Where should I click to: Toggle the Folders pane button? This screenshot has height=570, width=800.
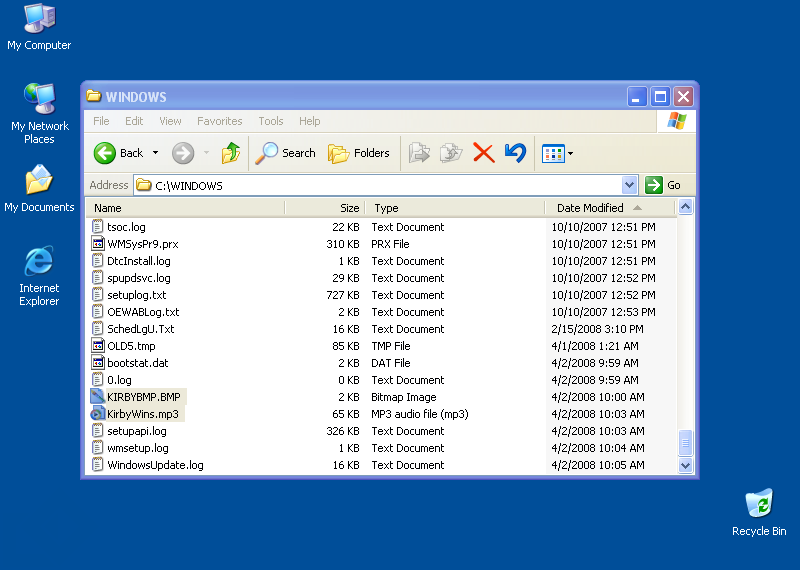358,153
